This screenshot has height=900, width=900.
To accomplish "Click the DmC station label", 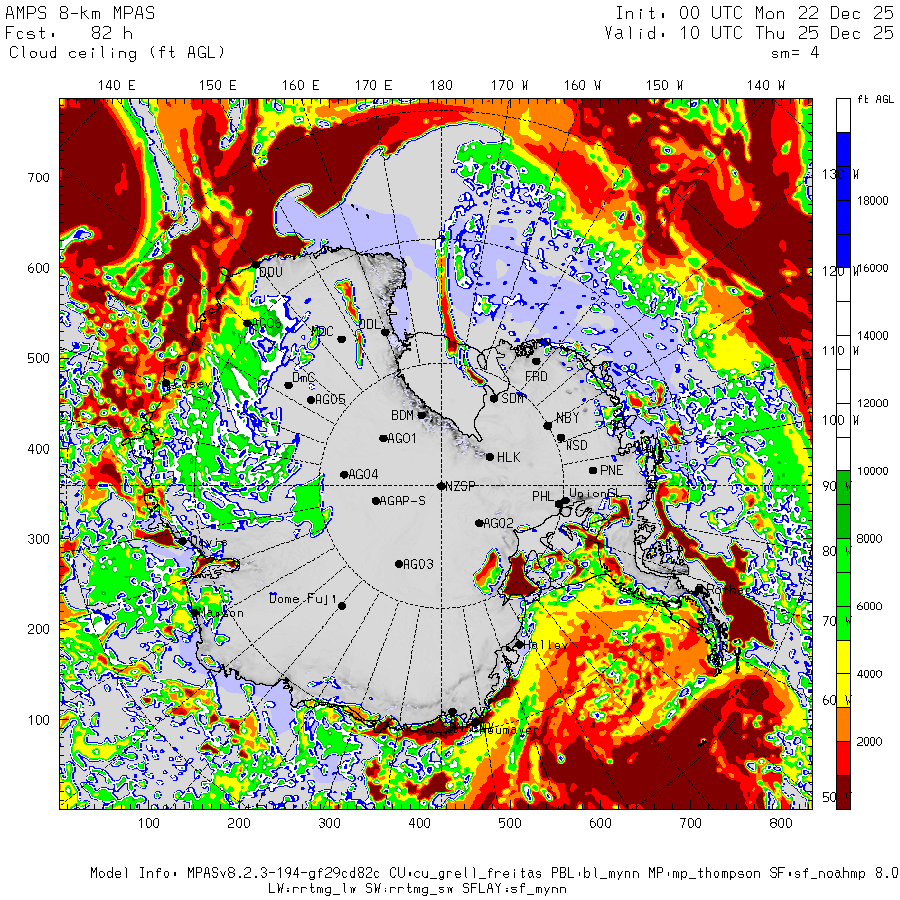I will point(304,378).
